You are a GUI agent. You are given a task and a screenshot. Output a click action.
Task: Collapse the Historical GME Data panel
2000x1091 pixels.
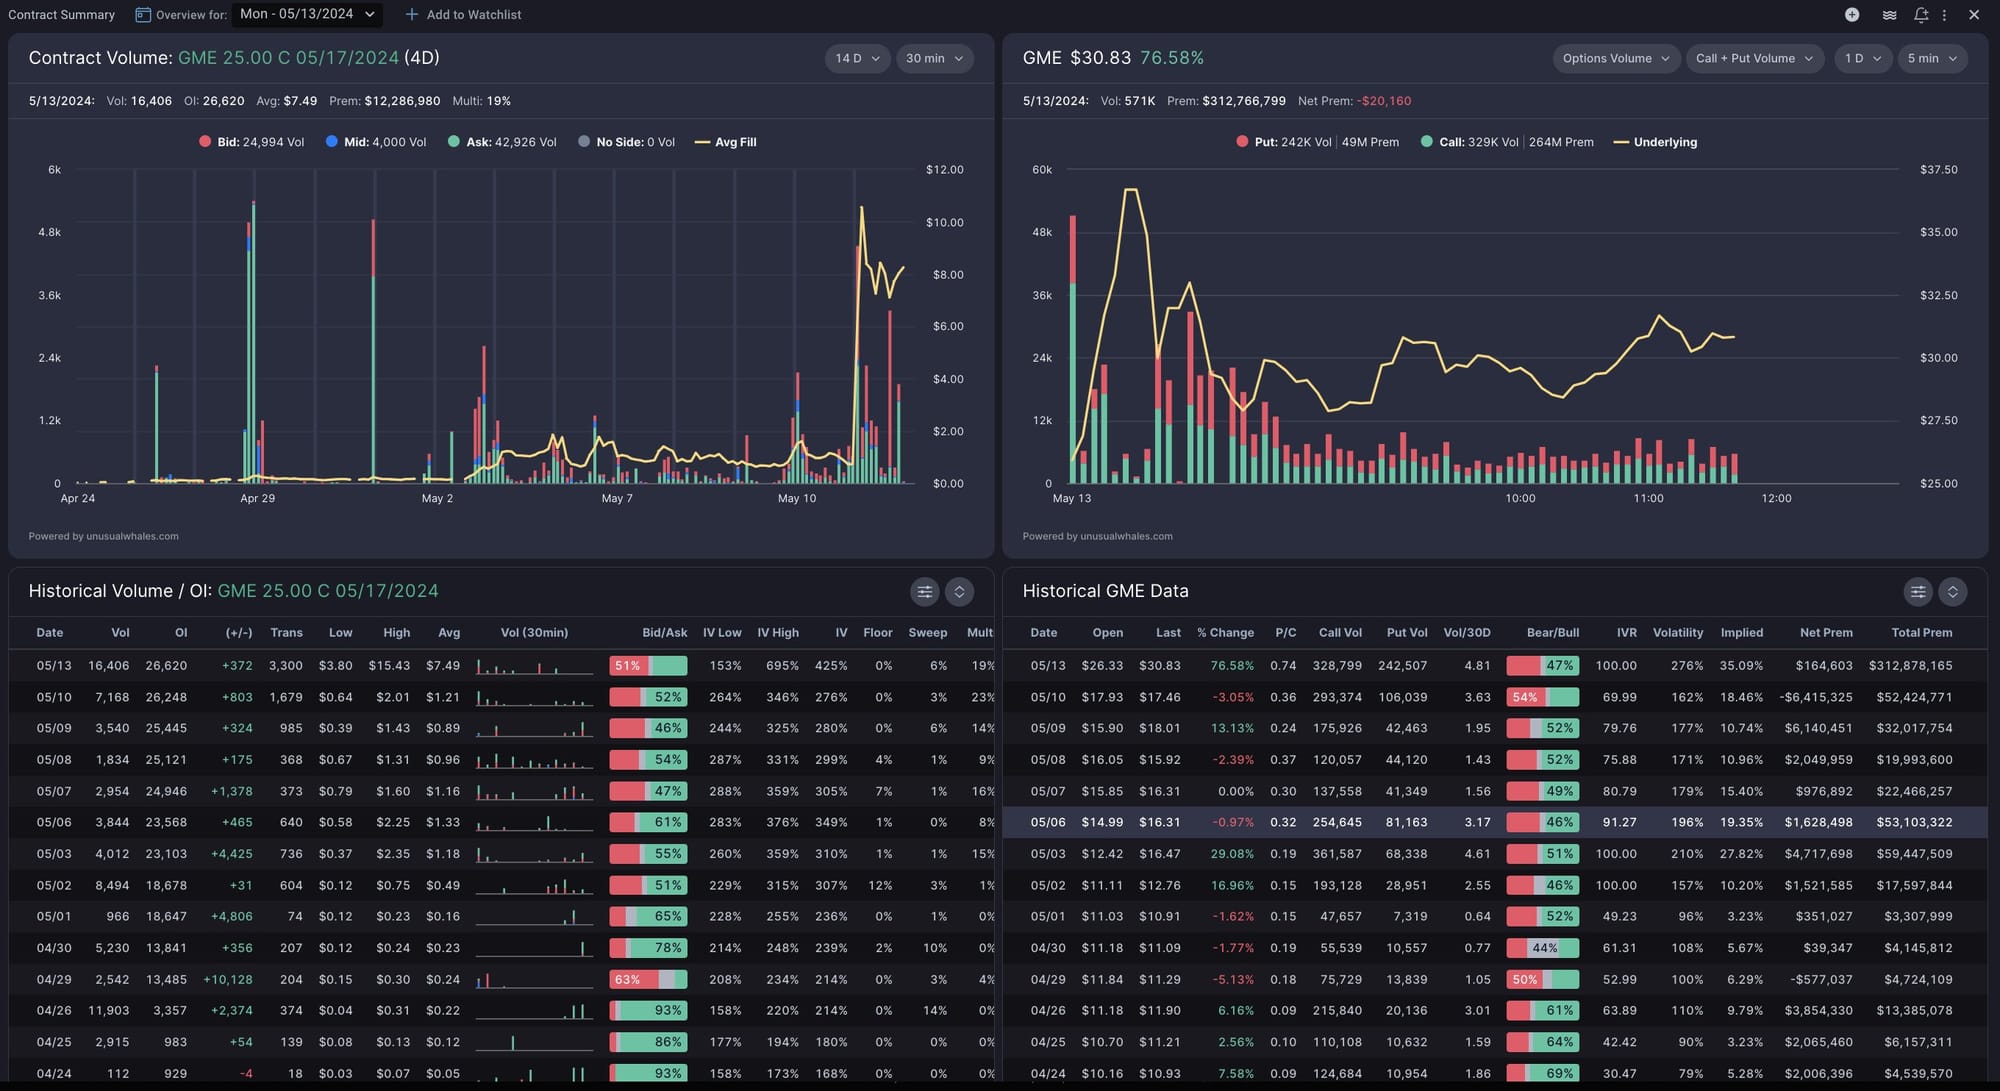(1952, 591)
